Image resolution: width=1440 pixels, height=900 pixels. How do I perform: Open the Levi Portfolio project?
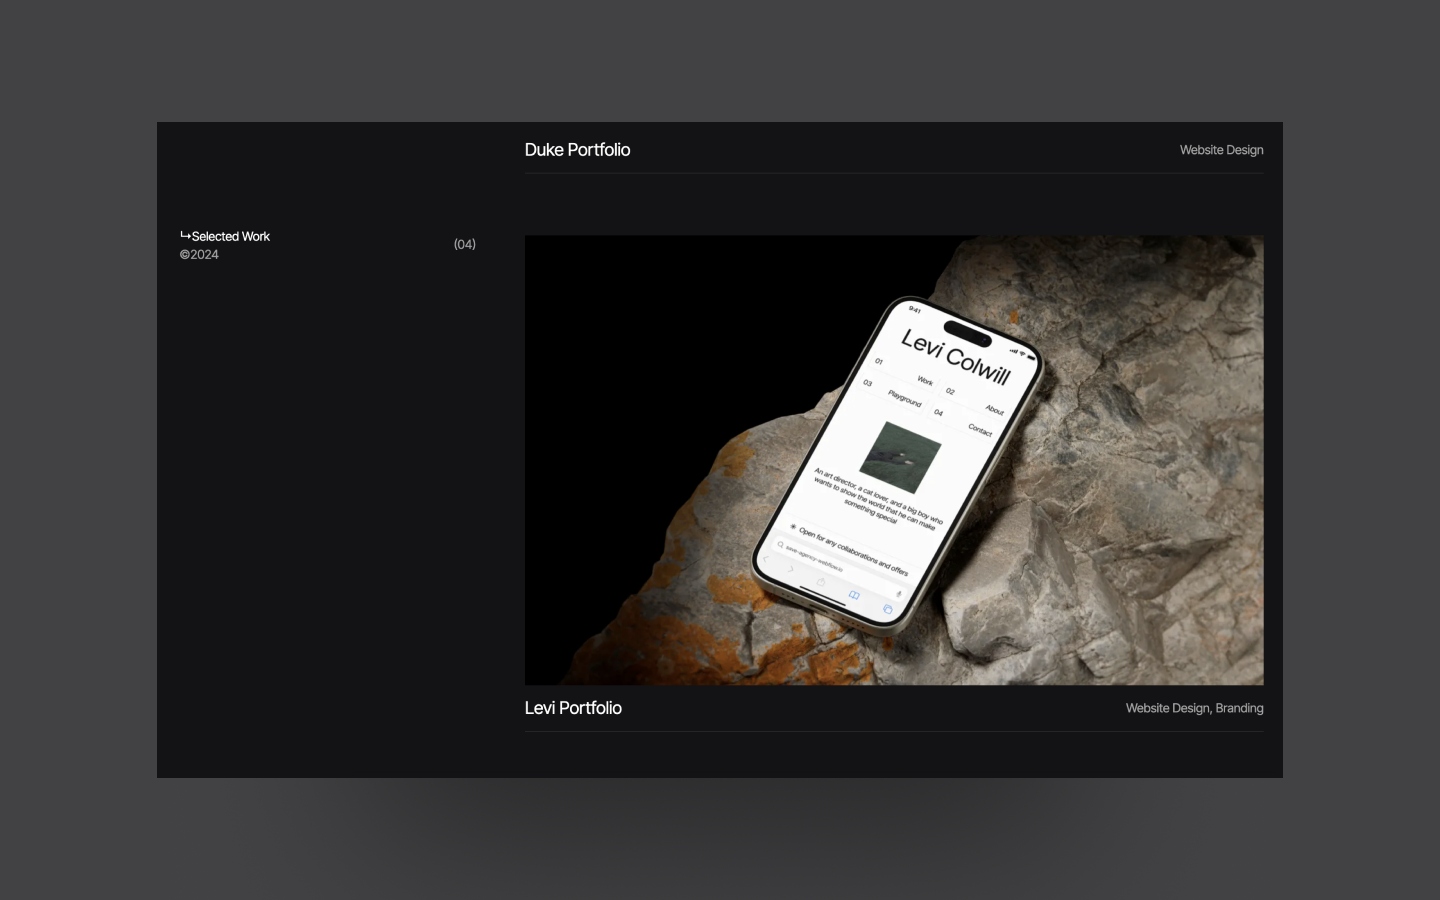[573, 708]
